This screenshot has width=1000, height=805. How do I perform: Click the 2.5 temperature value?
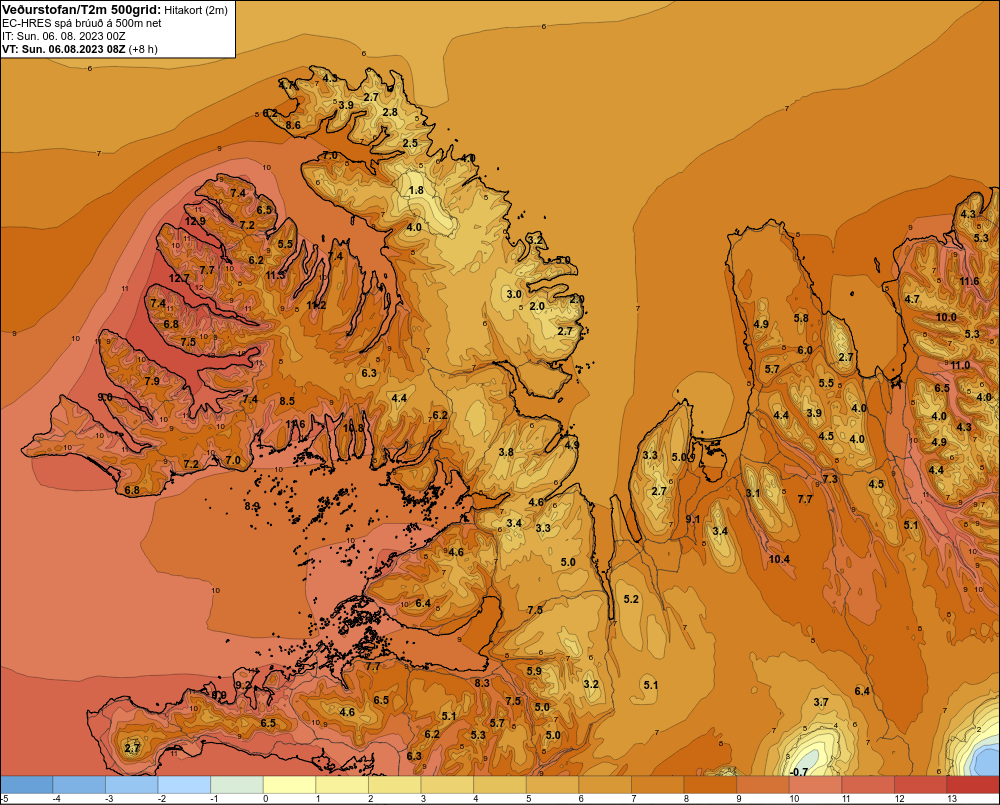410,143
